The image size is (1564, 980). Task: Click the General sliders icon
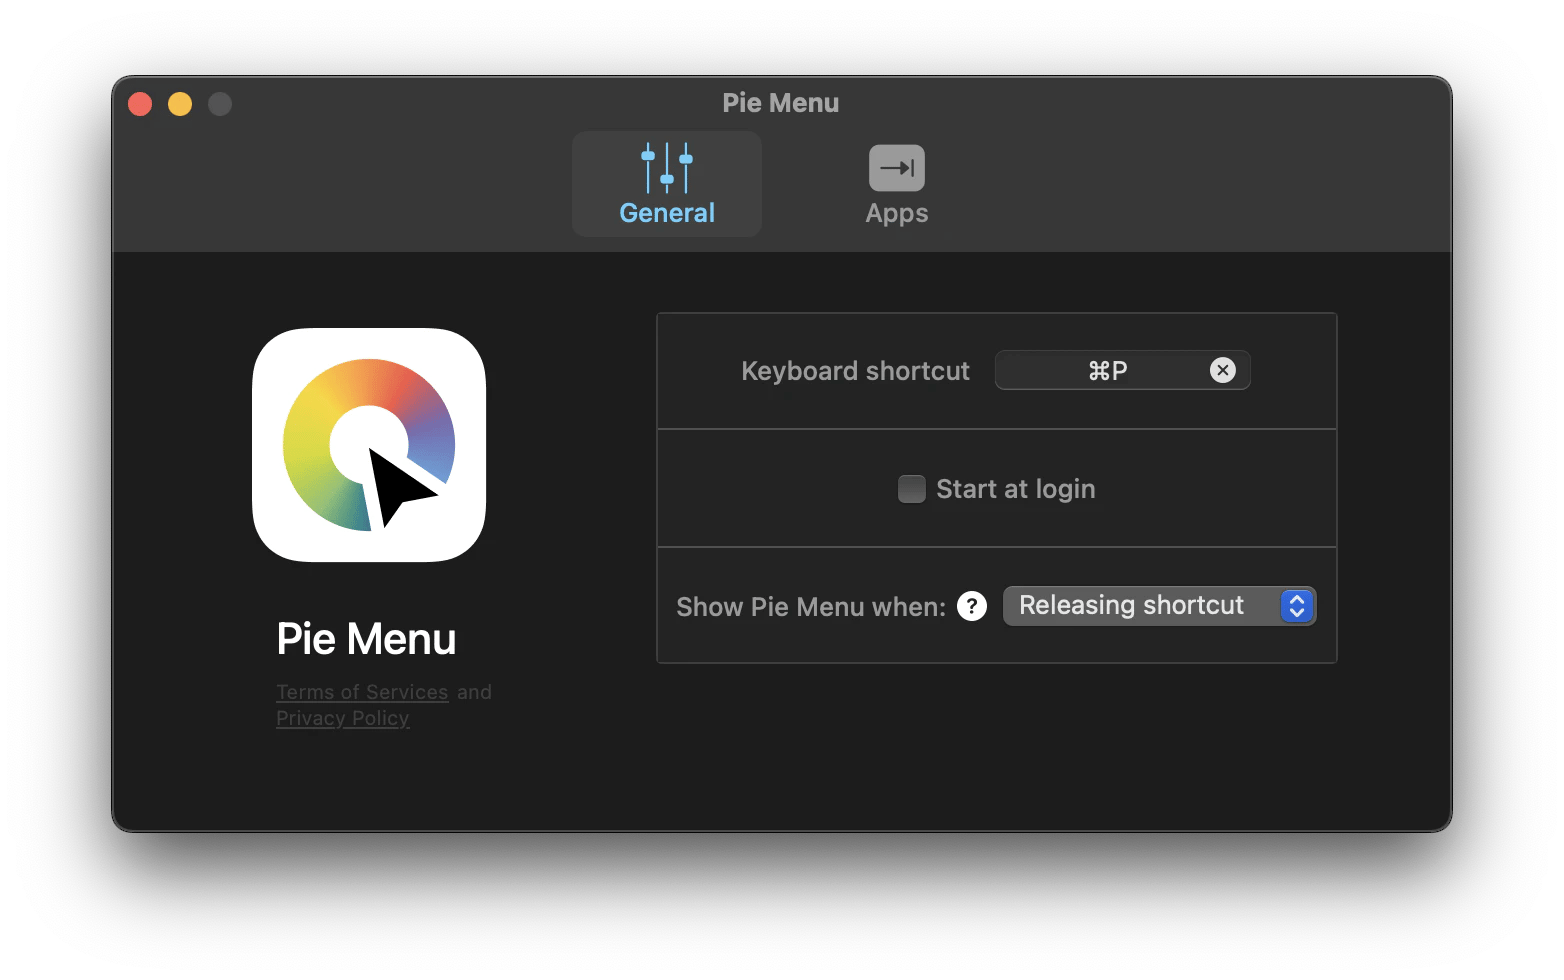pos(667,167)
